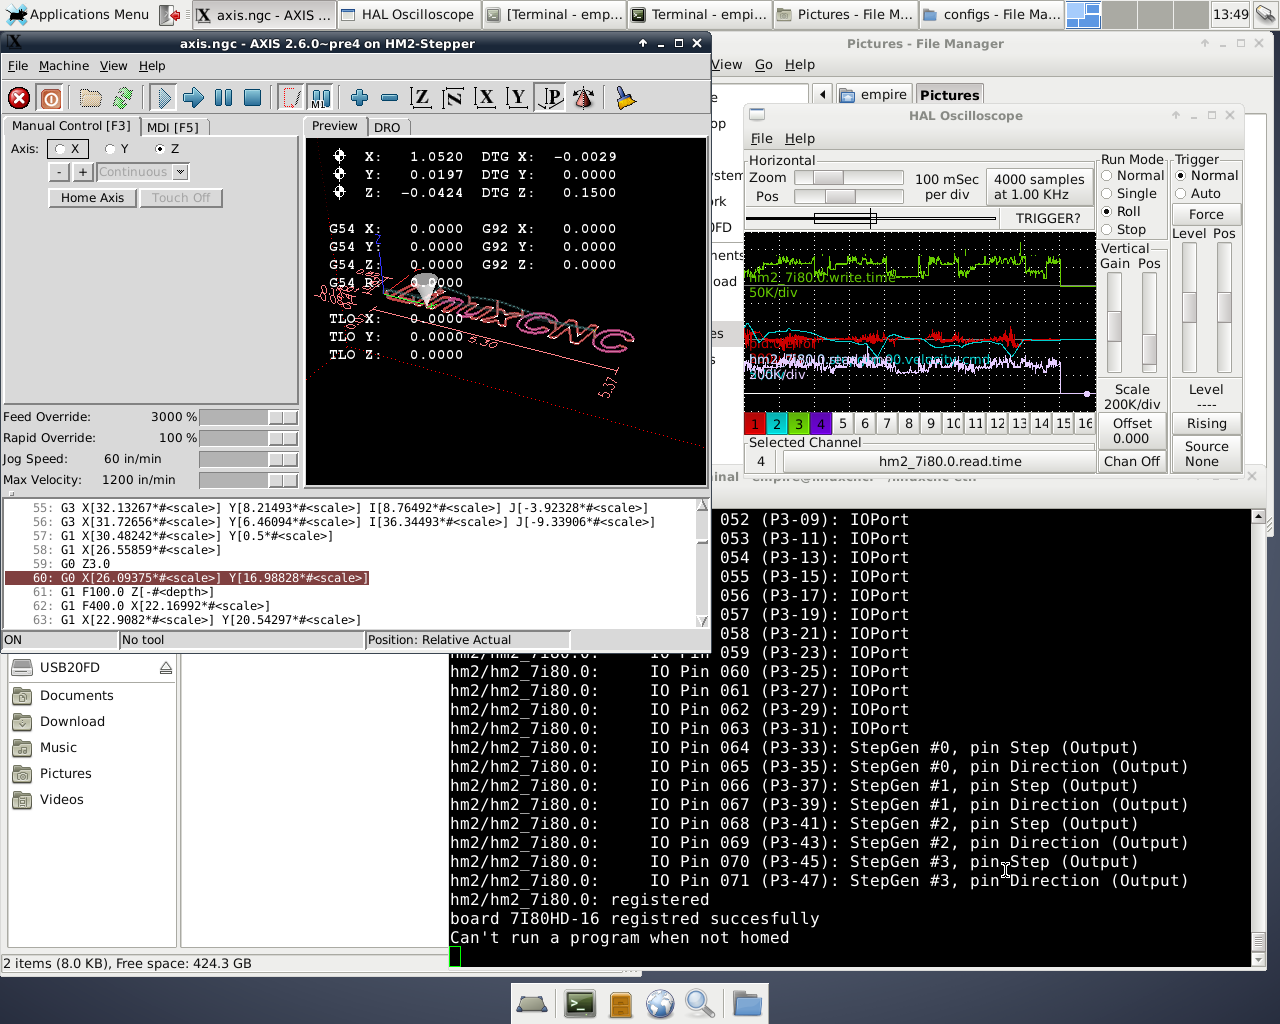Set oscilloscope Run Mode to Single
Screen dimensions: 1280x1024
1129,194
